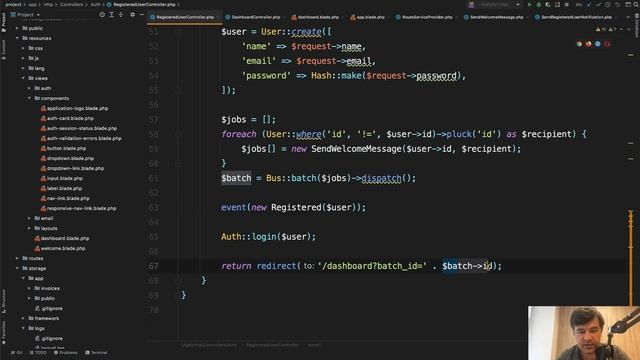
Task: Fold the User::create block on line 51
Action: click(178, 32)
